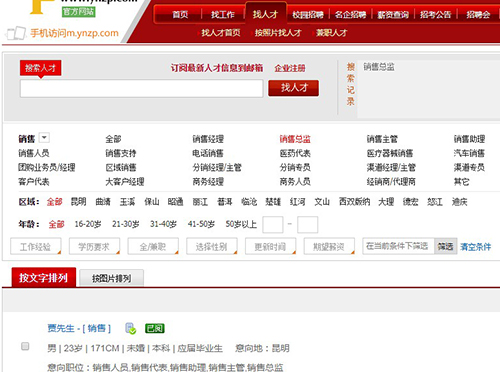Select the 电话销售 job category
The width and height of the screenshot is (500, 372).
click(x=208, y=153)
